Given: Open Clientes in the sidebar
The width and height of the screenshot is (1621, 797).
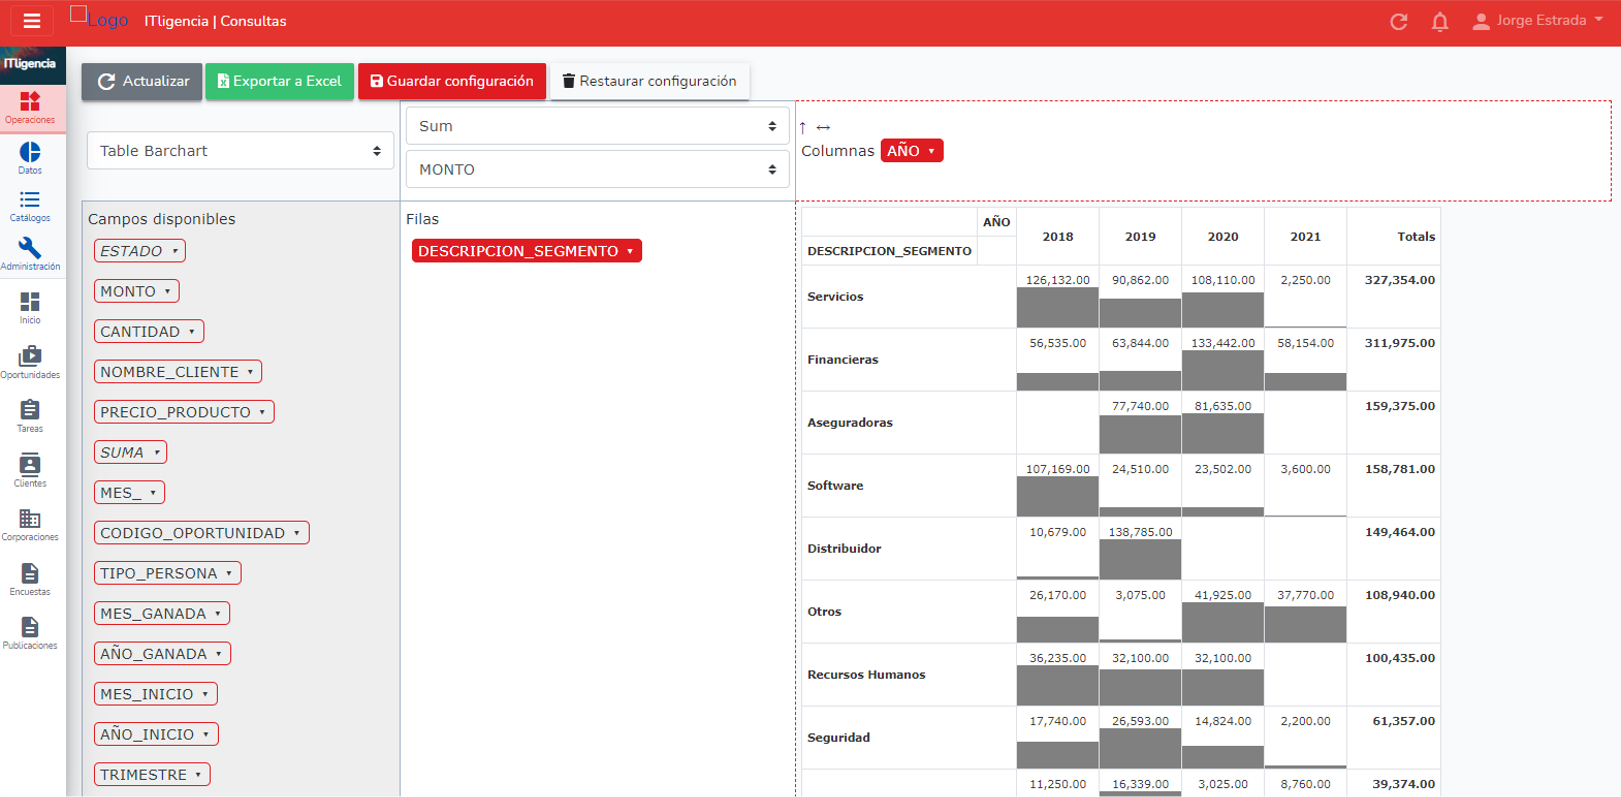Looking at the screenshot, I should click(30, 470).
